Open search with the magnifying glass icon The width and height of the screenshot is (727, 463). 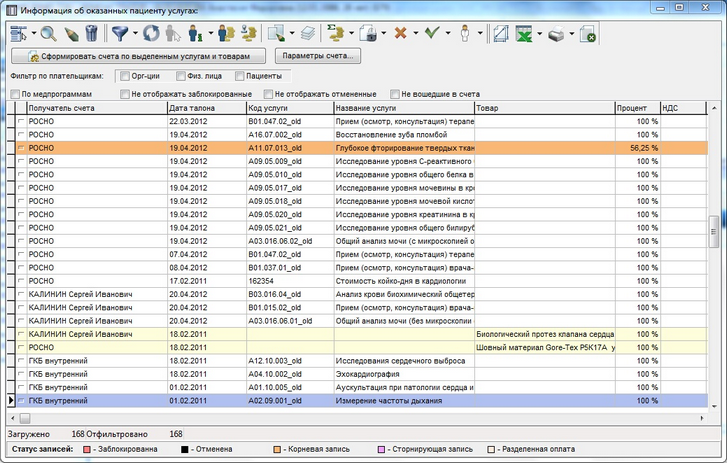click(49, 33)
